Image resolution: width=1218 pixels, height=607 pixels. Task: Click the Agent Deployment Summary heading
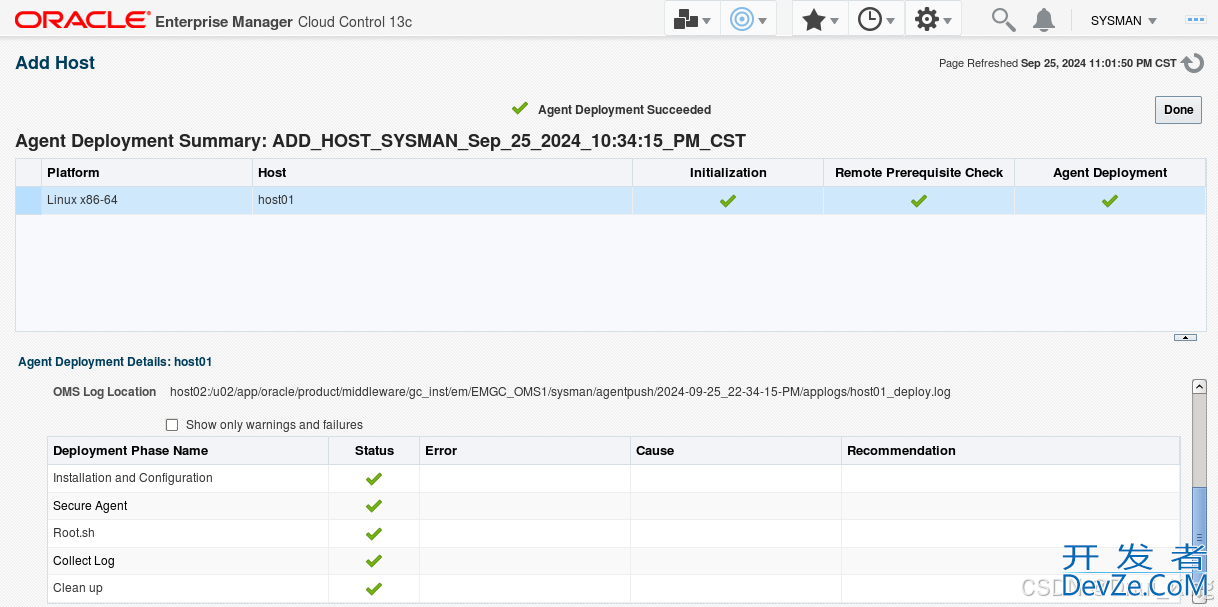point(381,141)
